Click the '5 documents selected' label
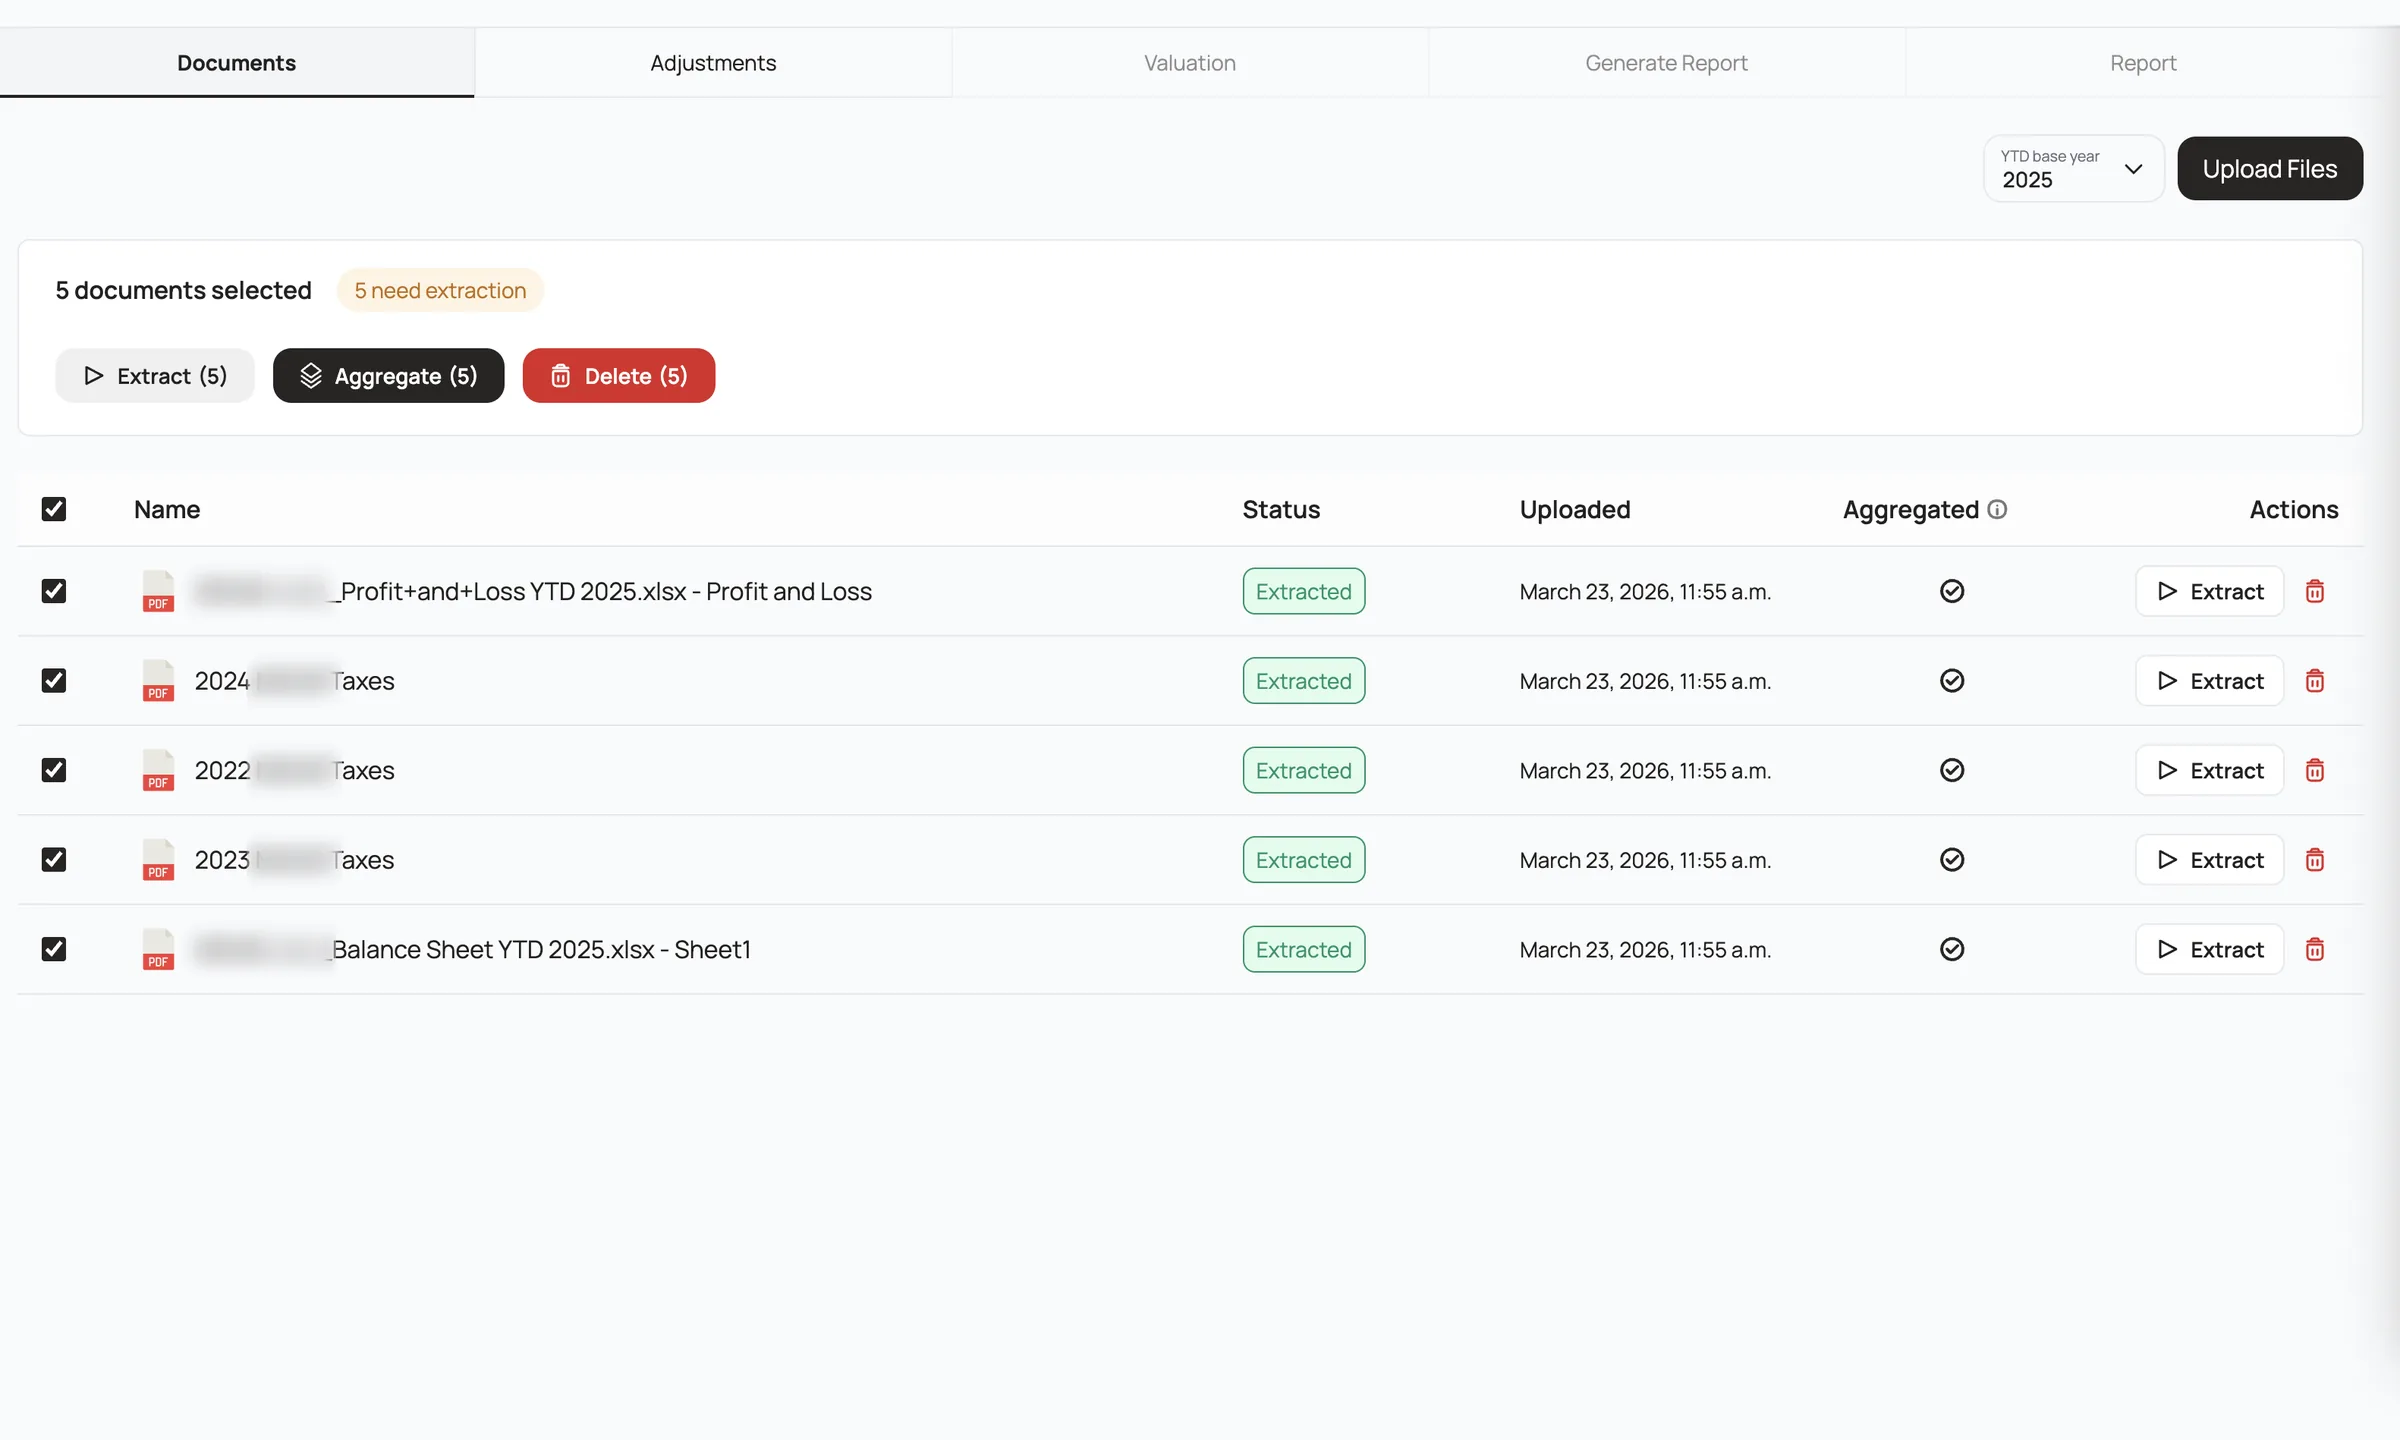This screenshot has width=2400, height=1440. (183, 290)
